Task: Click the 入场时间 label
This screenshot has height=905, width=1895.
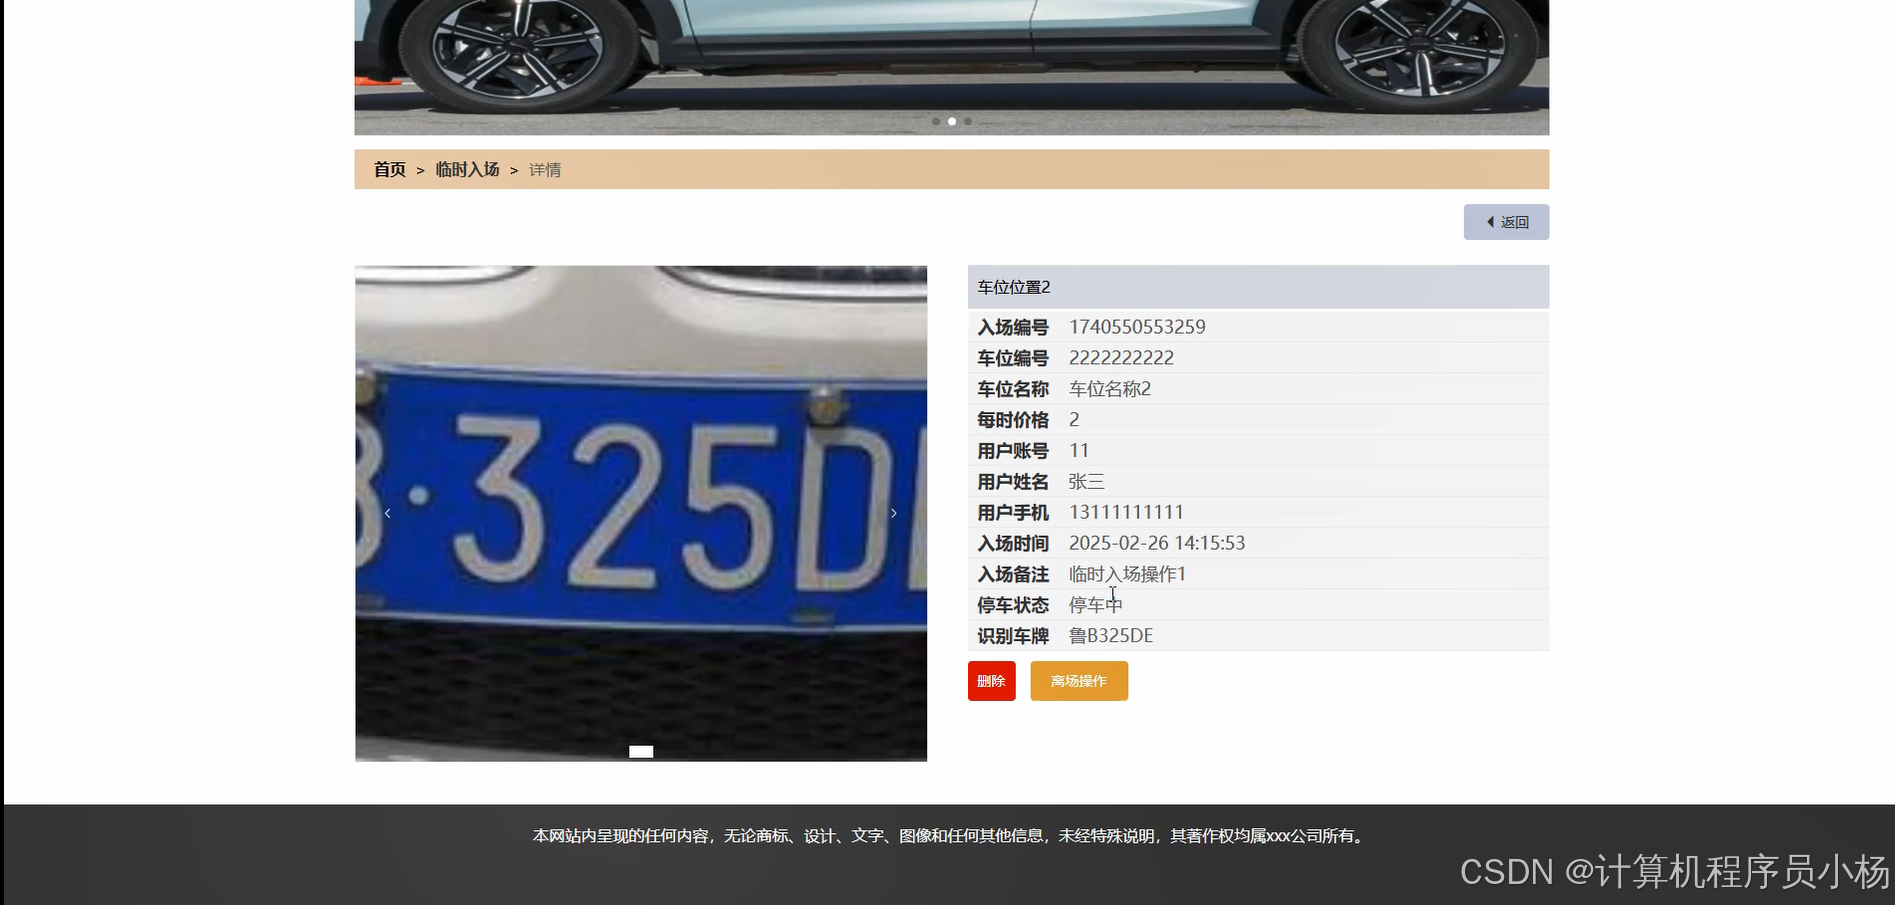Action: [x=1013, y=543]
